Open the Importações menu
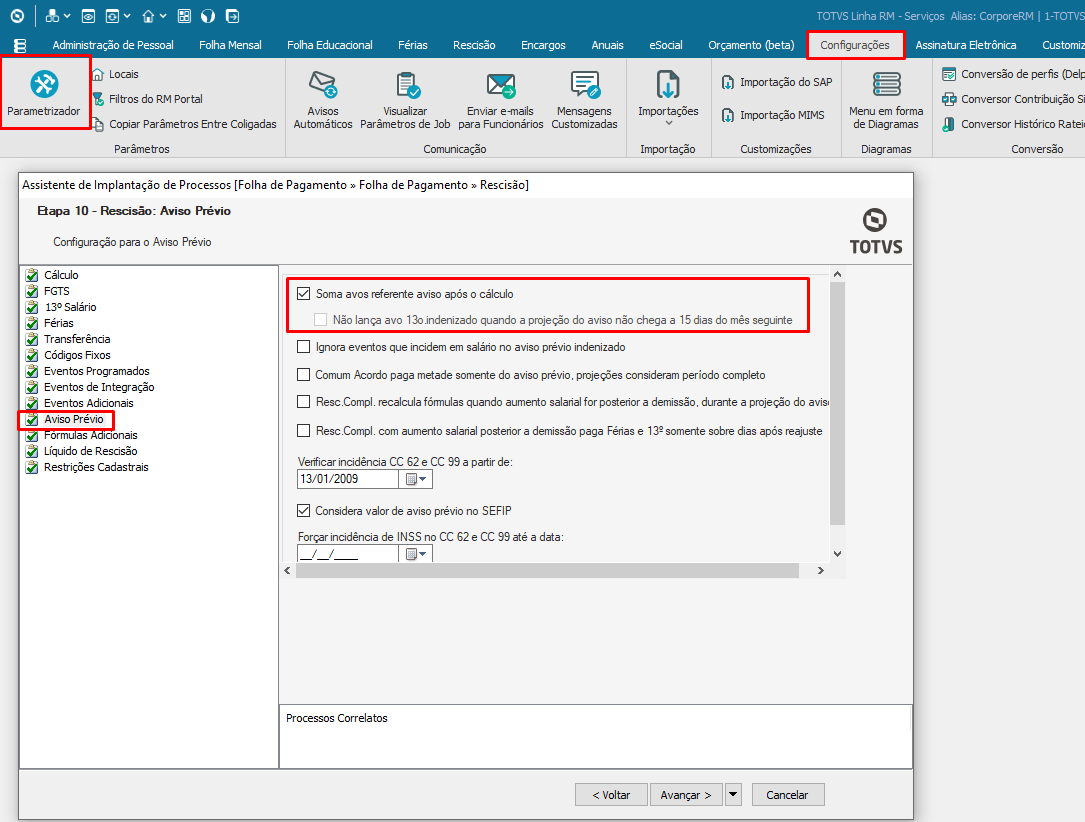This screenshot has height=822, width=1085. (668, 98)
